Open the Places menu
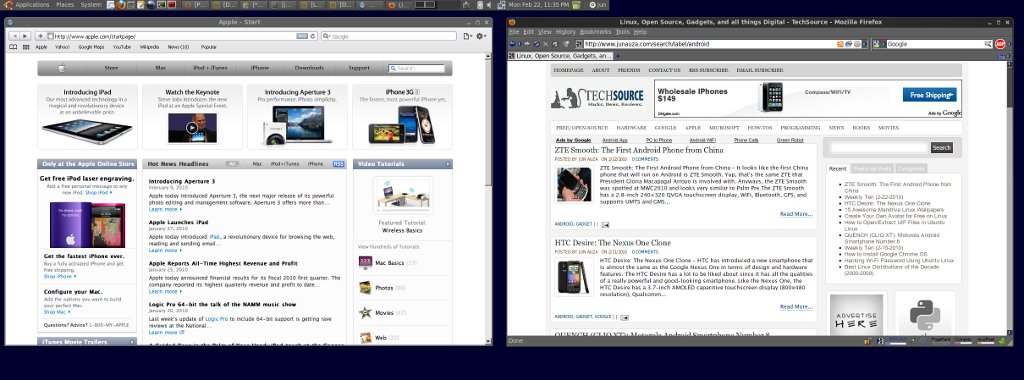This screenshot has width=1024, height=380. coord(65,5)
